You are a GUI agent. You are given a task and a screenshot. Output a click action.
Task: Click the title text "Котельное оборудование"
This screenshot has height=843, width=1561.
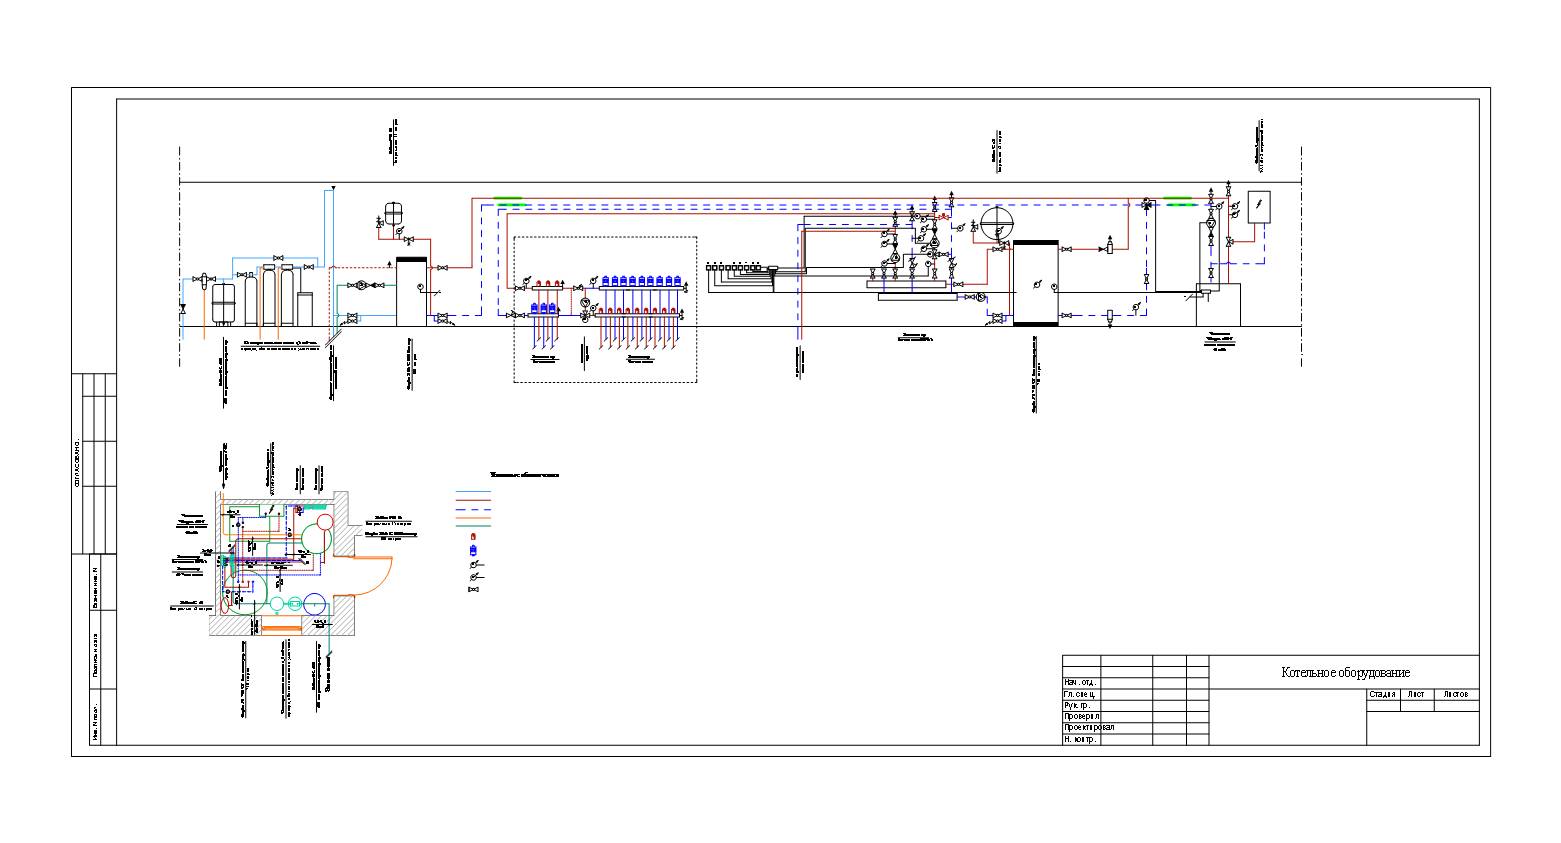1345,673
